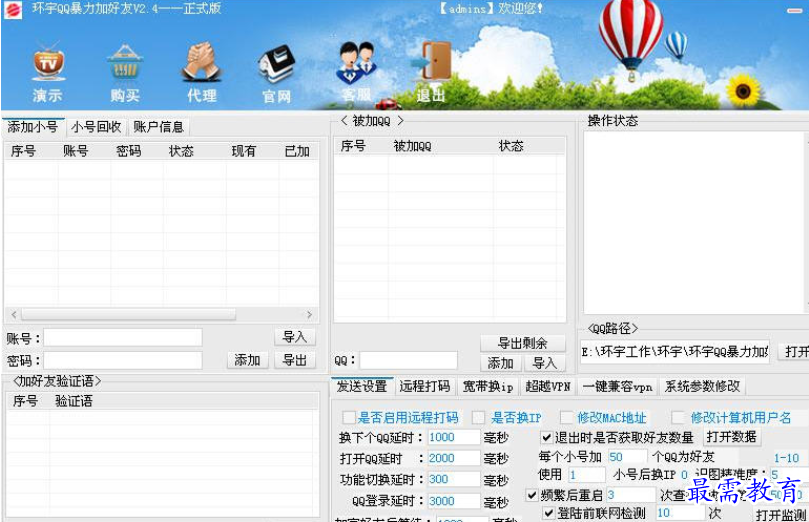Edit 频繁后重启 count value 3

(631, 495)
